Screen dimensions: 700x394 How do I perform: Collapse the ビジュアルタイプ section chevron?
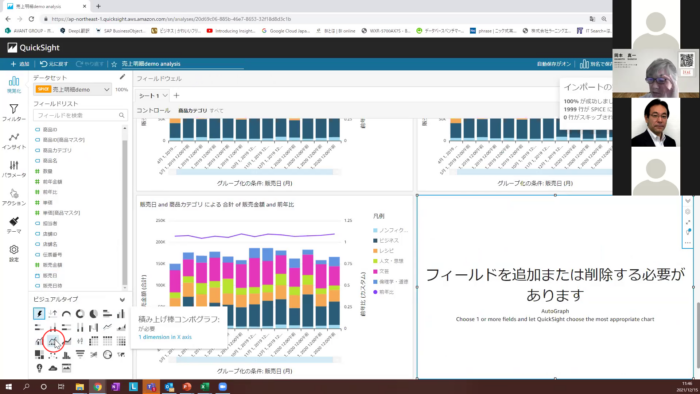point(122,299)
